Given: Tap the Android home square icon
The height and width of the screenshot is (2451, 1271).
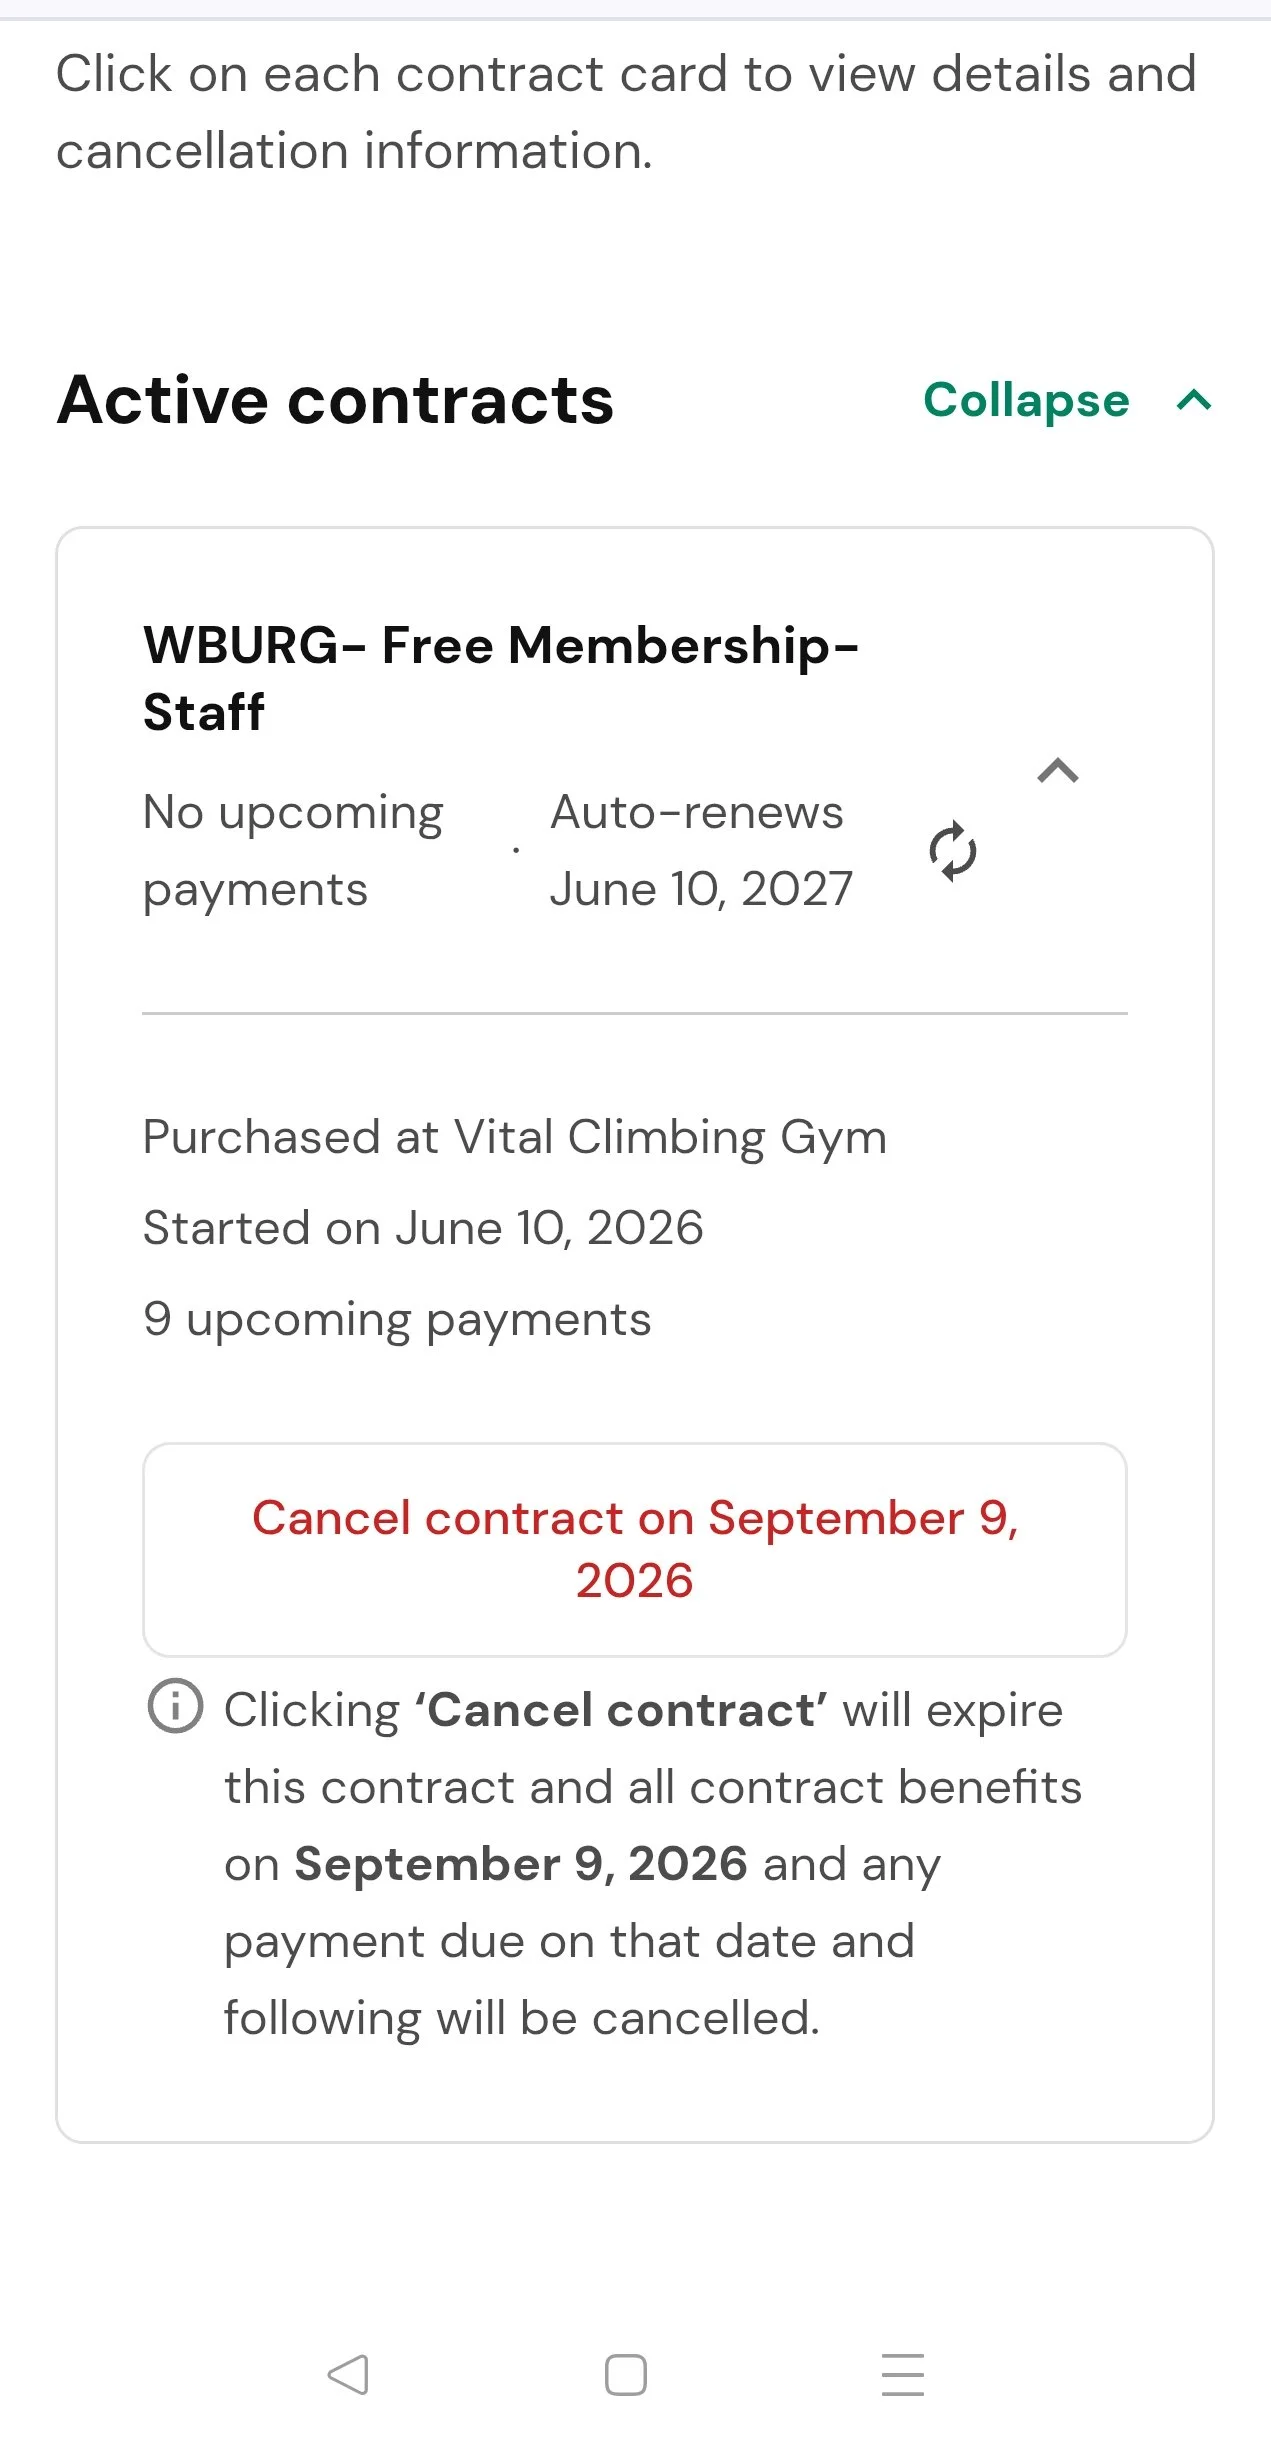Looking at the screenshot, I should coord(626,2374).
